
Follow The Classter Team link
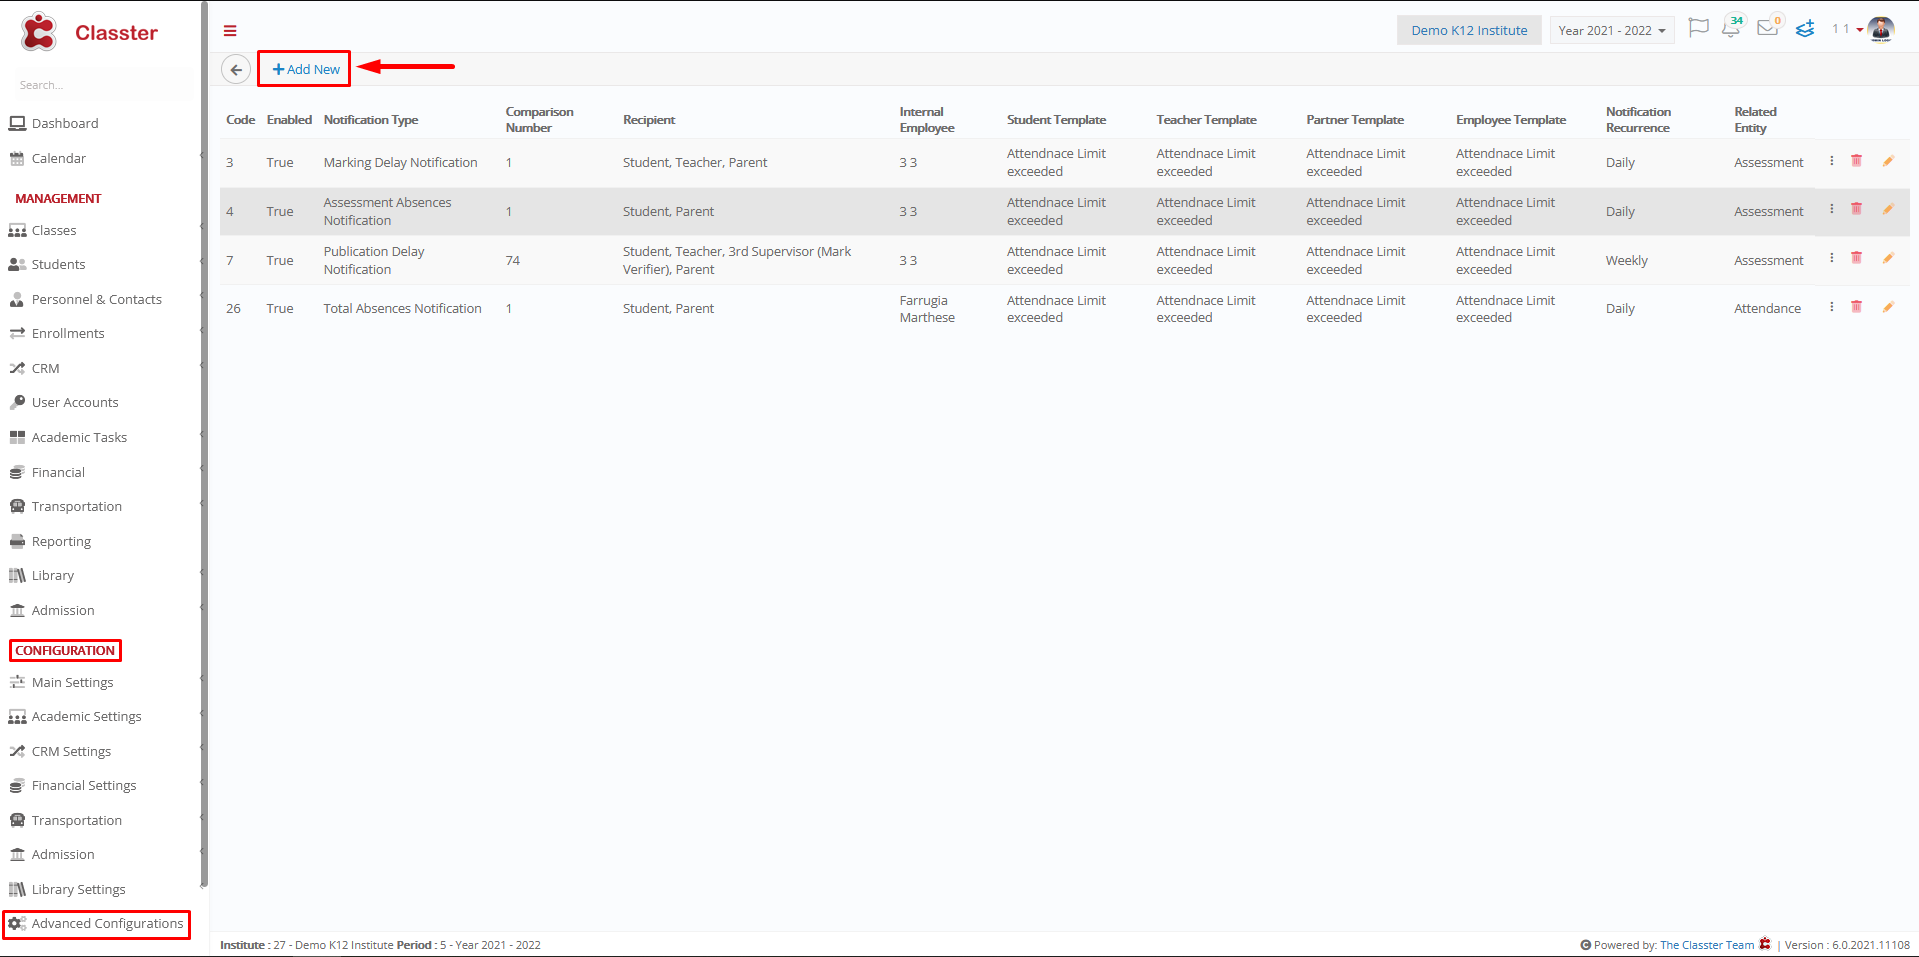[1706, 945]
